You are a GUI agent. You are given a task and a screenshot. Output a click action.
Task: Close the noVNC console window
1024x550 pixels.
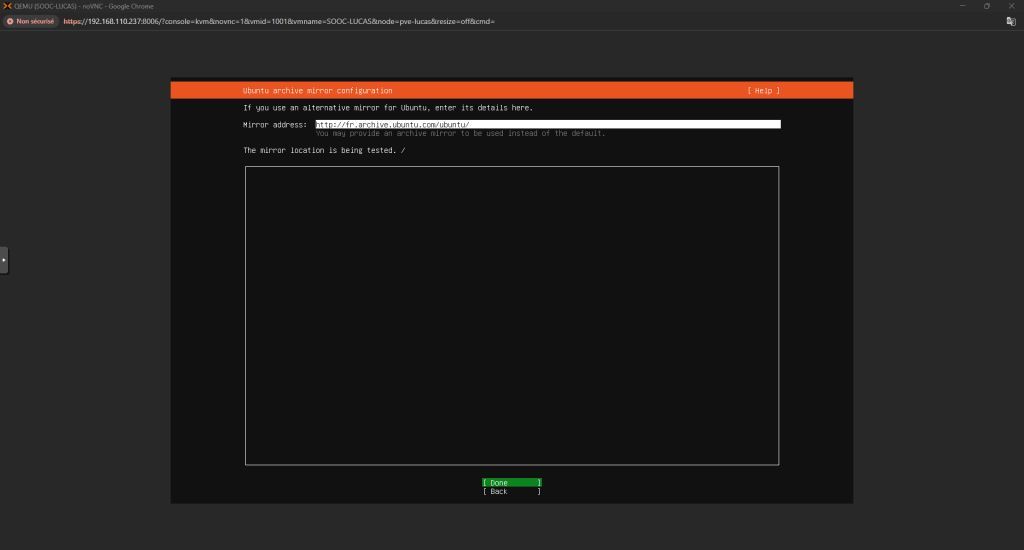(x=1011, y=6)
